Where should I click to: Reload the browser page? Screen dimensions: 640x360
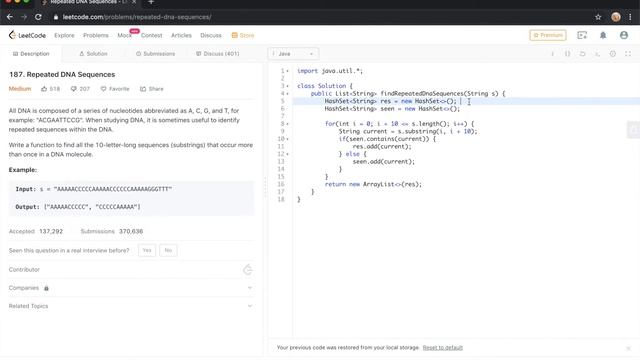[38, 17]
